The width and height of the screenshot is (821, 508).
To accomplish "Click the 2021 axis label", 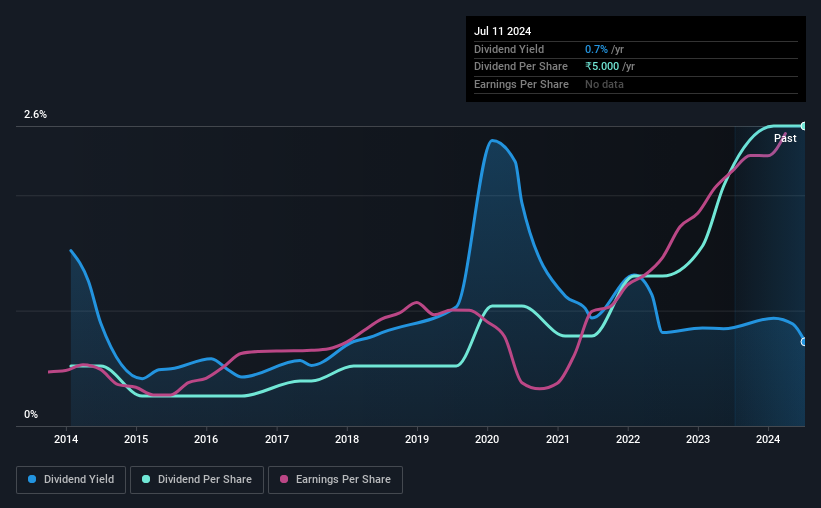I will click(x=558, y=439).
